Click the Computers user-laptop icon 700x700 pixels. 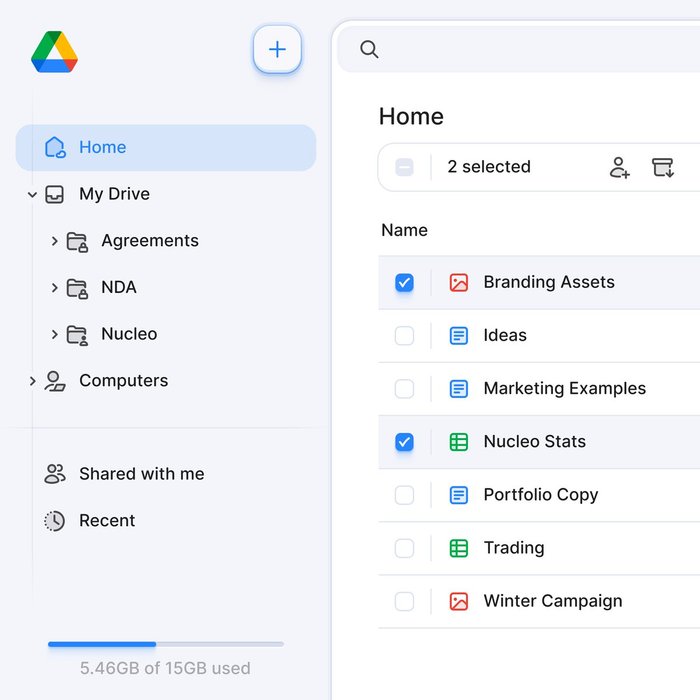coord(55,381)
